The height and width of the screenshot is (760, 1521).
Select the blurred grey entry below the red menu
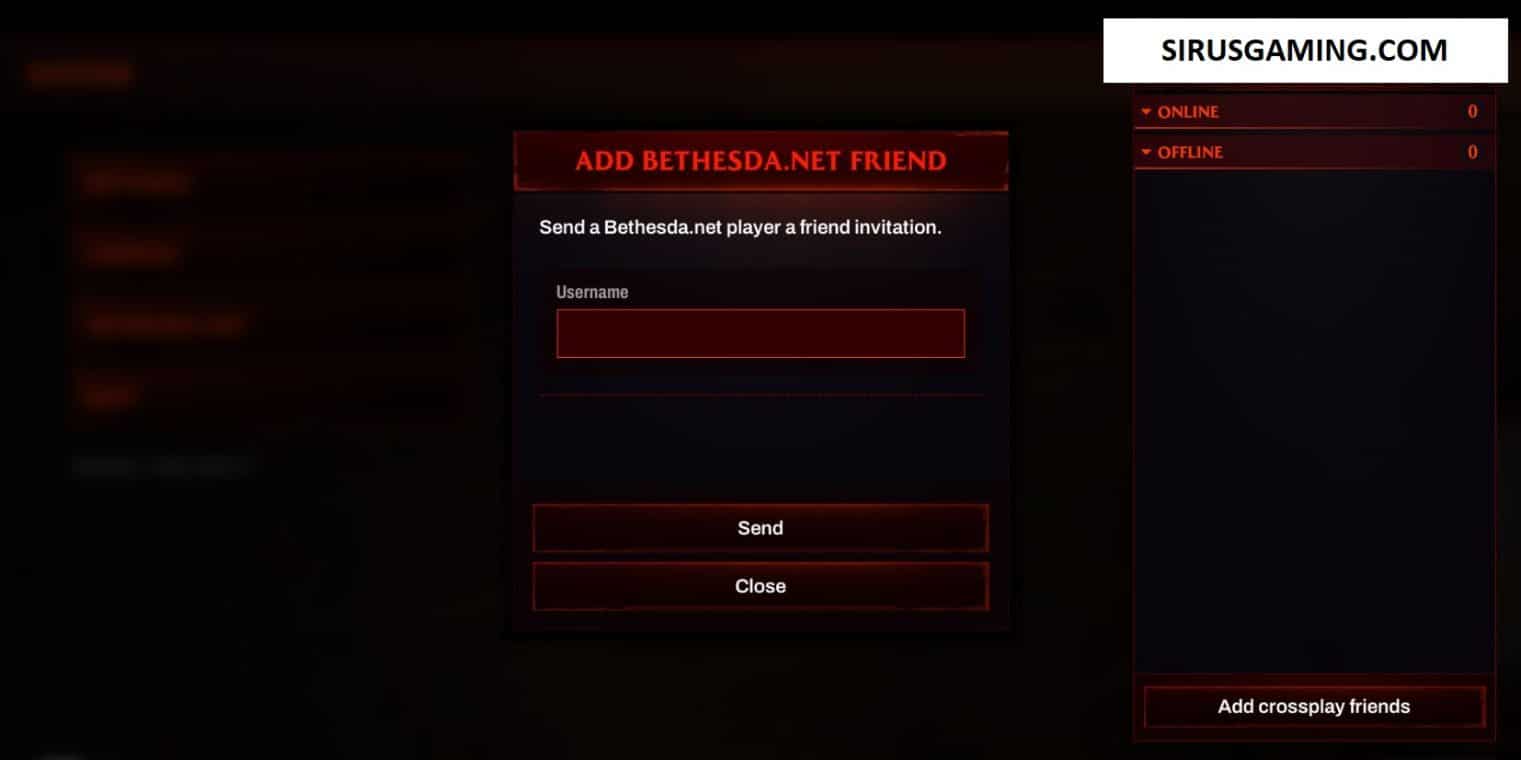click(x=161, y=466)
